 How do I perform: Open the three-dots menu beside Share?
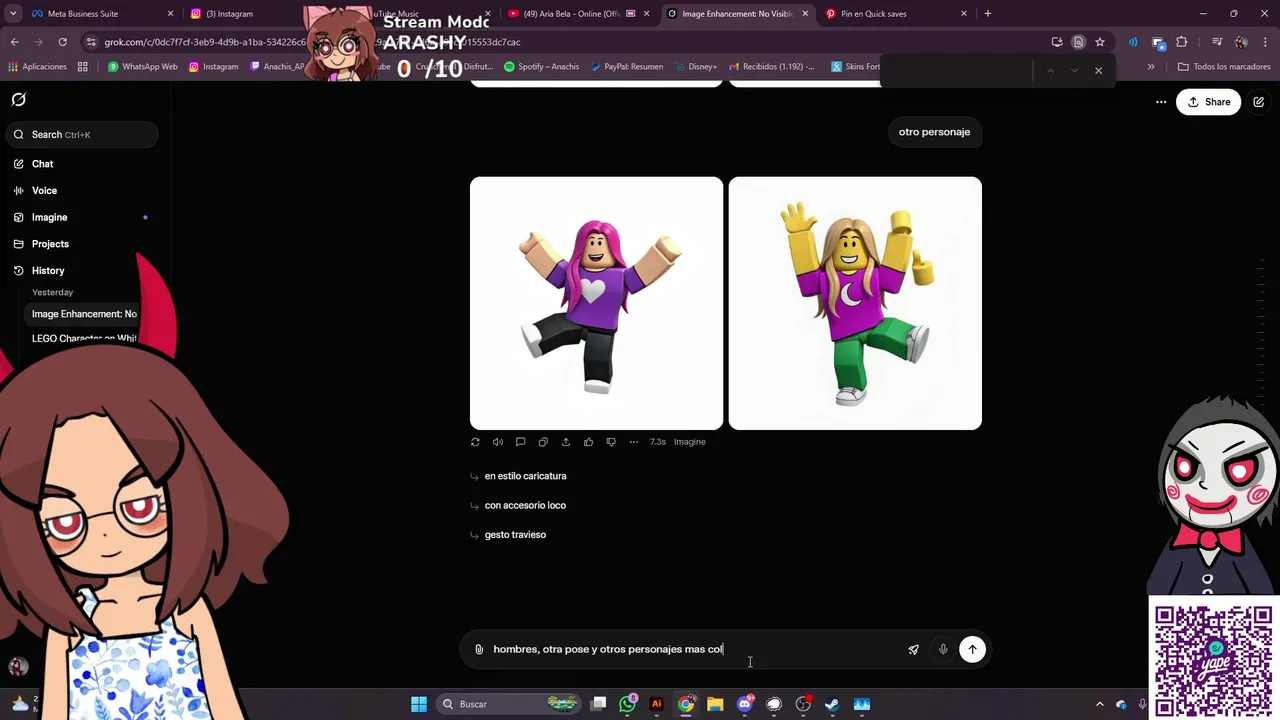(x=1161, y=102)
